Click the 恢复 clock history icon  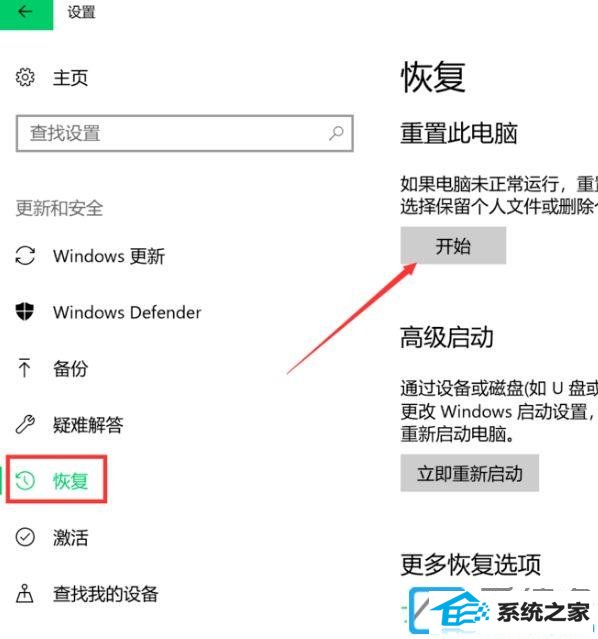[25, 480]
